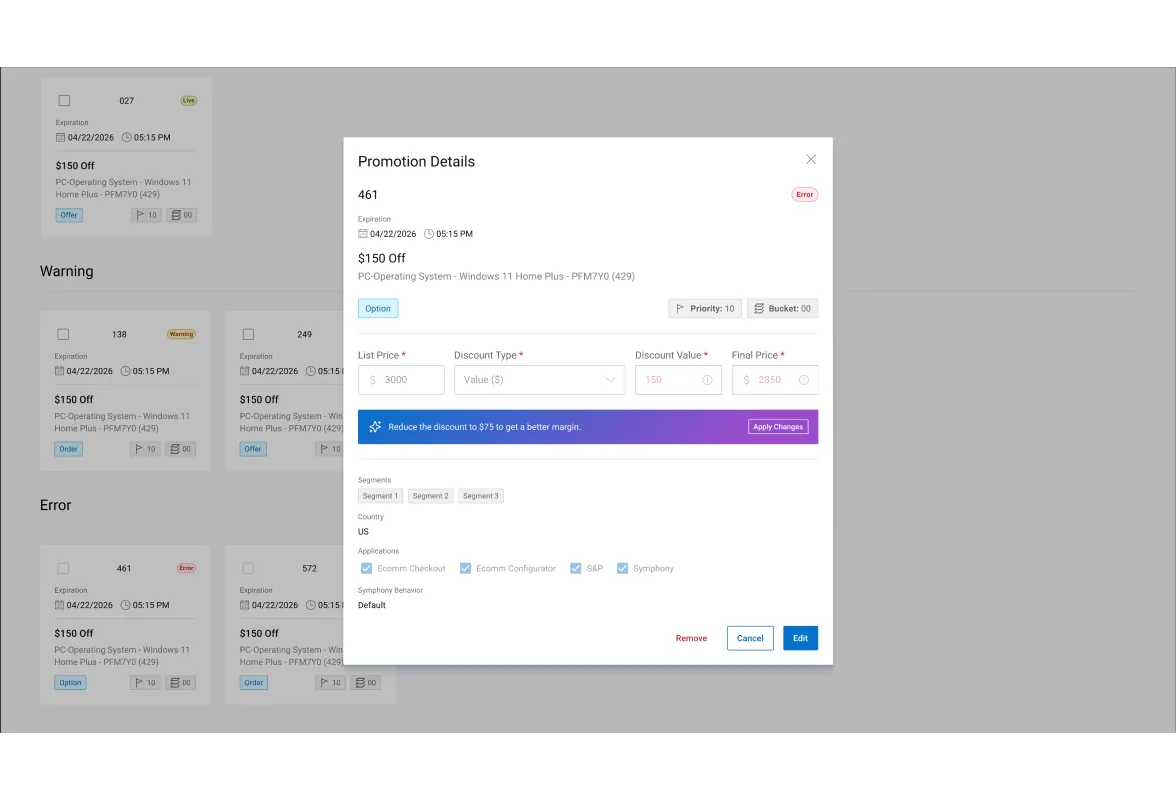Click the Offer tag on card 249
1176x800 pixels.
tap(253, 449)
